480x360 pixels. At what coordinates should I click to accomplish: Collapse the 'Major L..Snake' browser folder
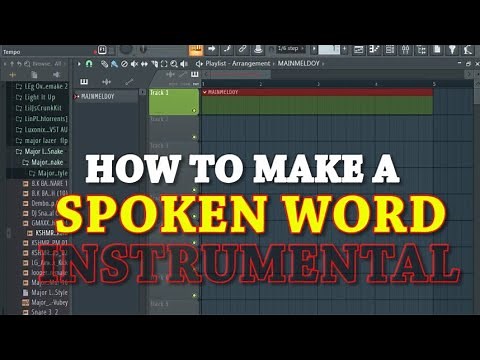point(40,151)
